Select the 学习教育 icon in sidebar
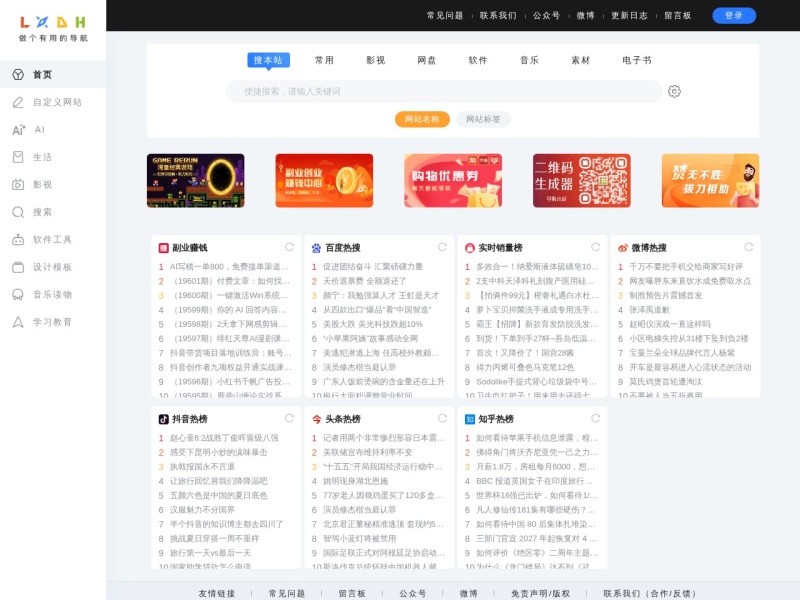800x600 pixels. 18,322
